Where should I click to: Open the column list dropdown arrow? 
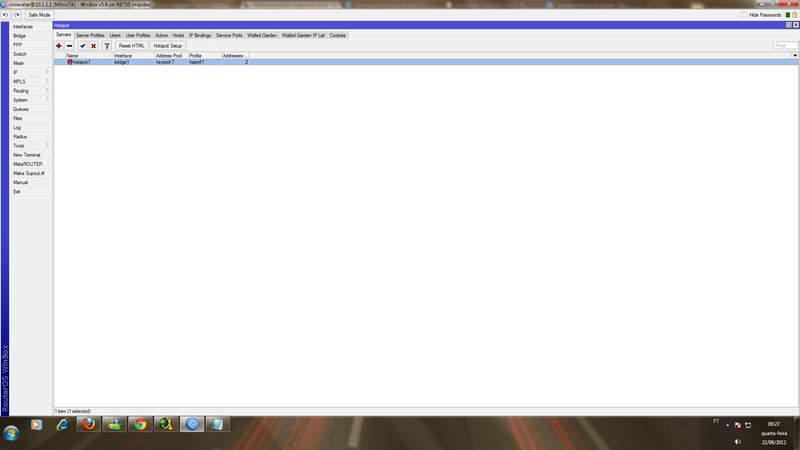point(795,56)
